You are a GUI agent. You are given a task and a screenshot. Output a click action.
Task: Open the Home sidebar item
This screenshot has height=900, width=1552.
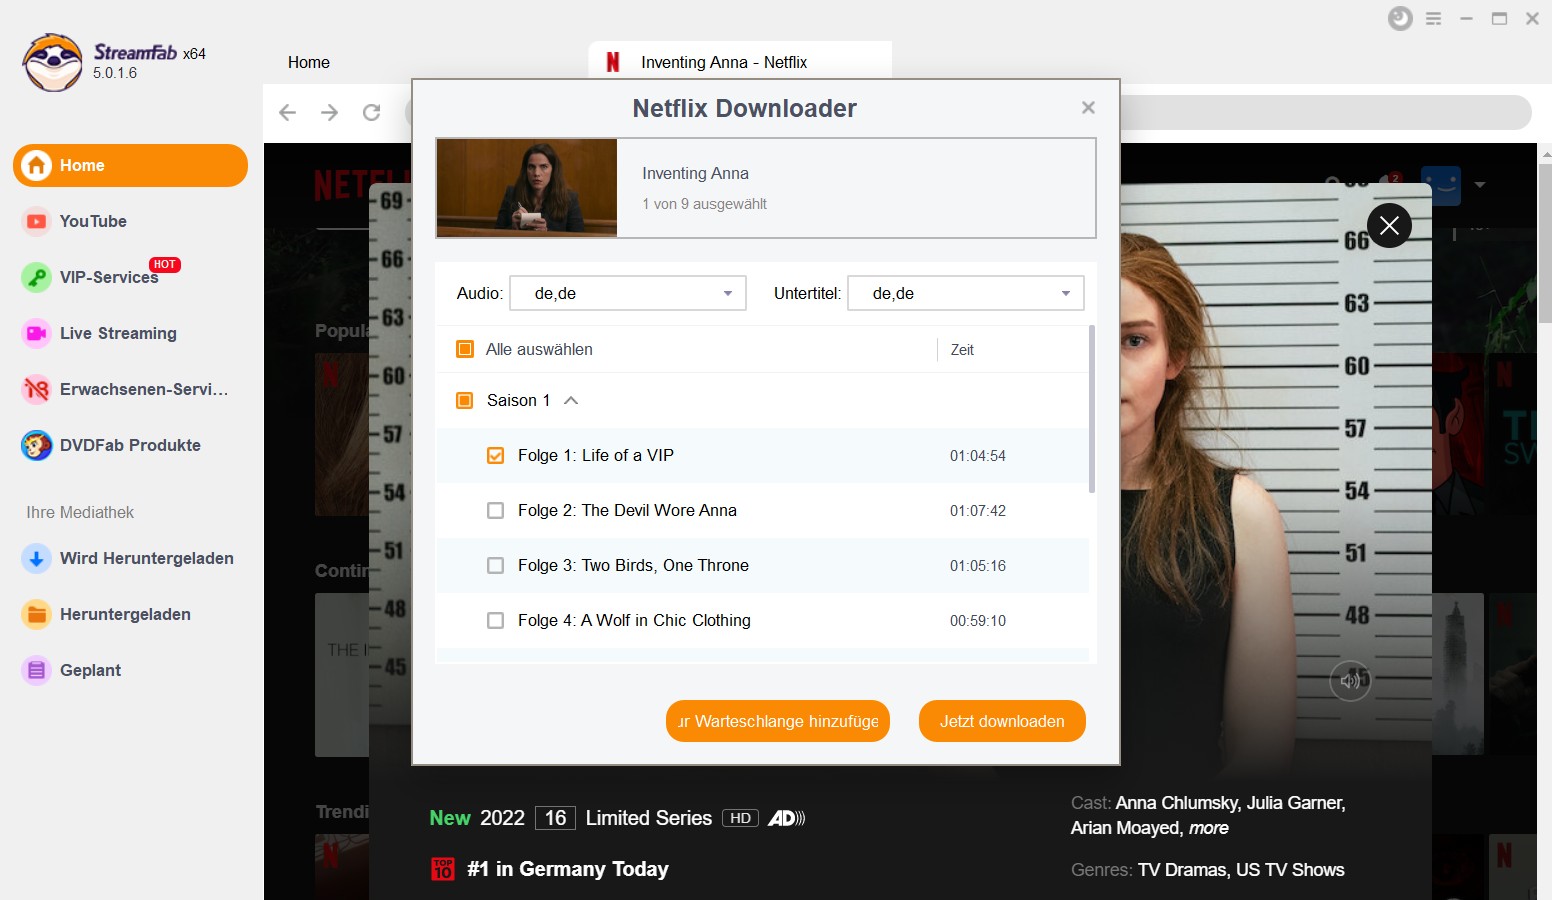(130, 165)
